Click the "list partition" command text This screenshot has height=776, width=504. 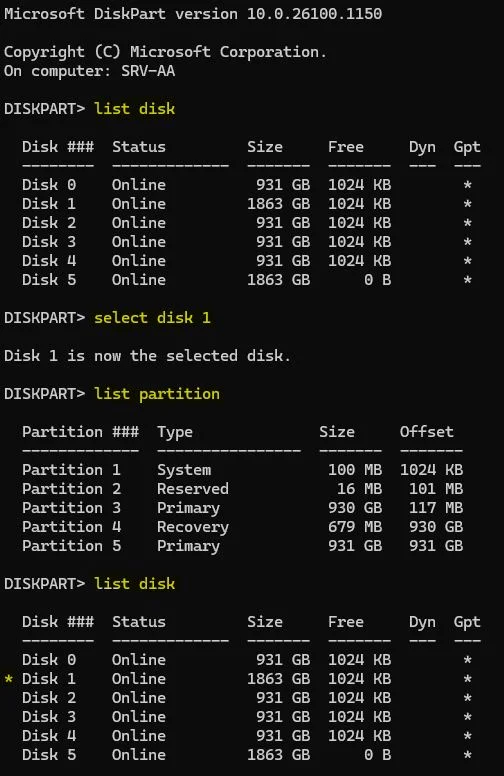(x=156, y=394)
